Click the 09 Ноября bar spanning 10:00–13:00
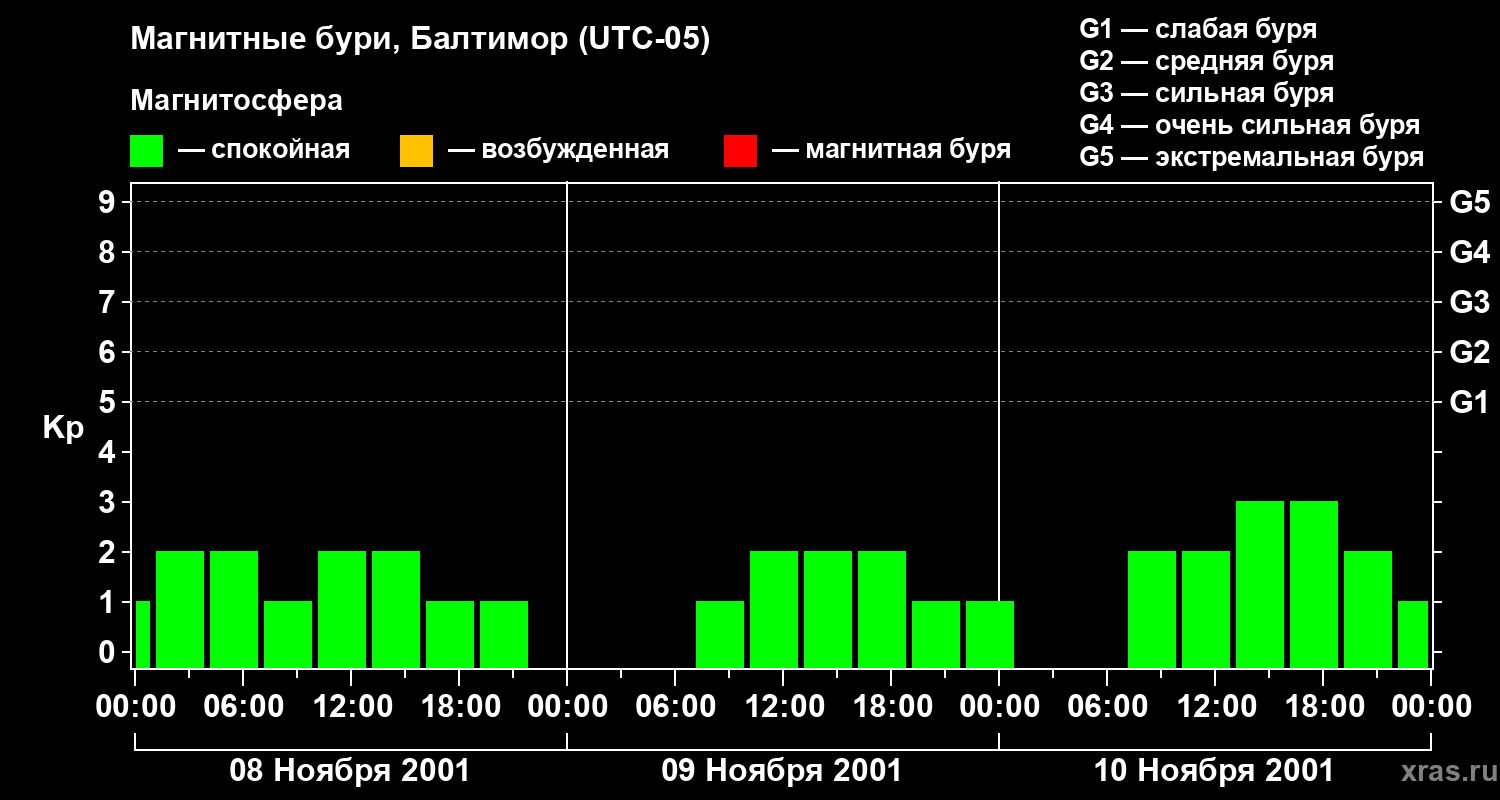This screenshot has height=800, width=1500. tap(774, 609)
